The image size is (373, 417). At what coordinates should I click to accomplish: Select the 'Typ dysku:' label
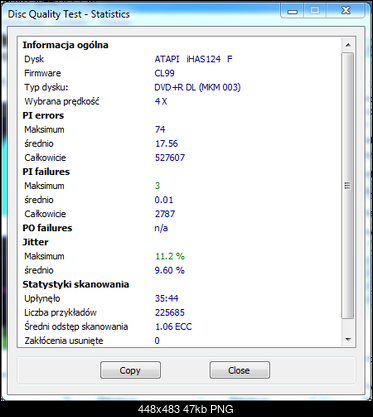[x=46, y=87]
